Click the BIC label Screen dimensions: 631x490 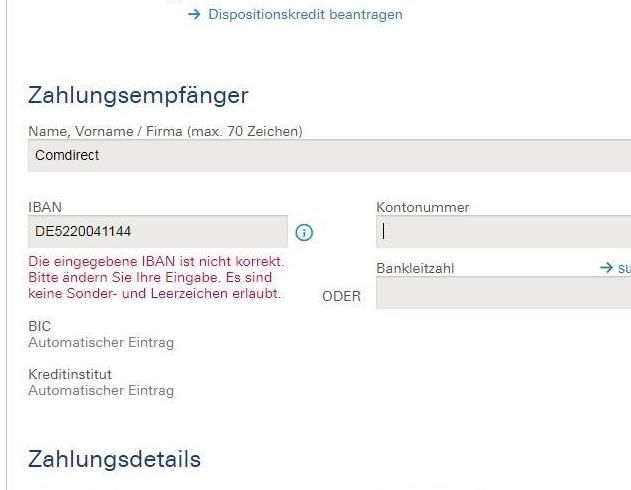39,326
